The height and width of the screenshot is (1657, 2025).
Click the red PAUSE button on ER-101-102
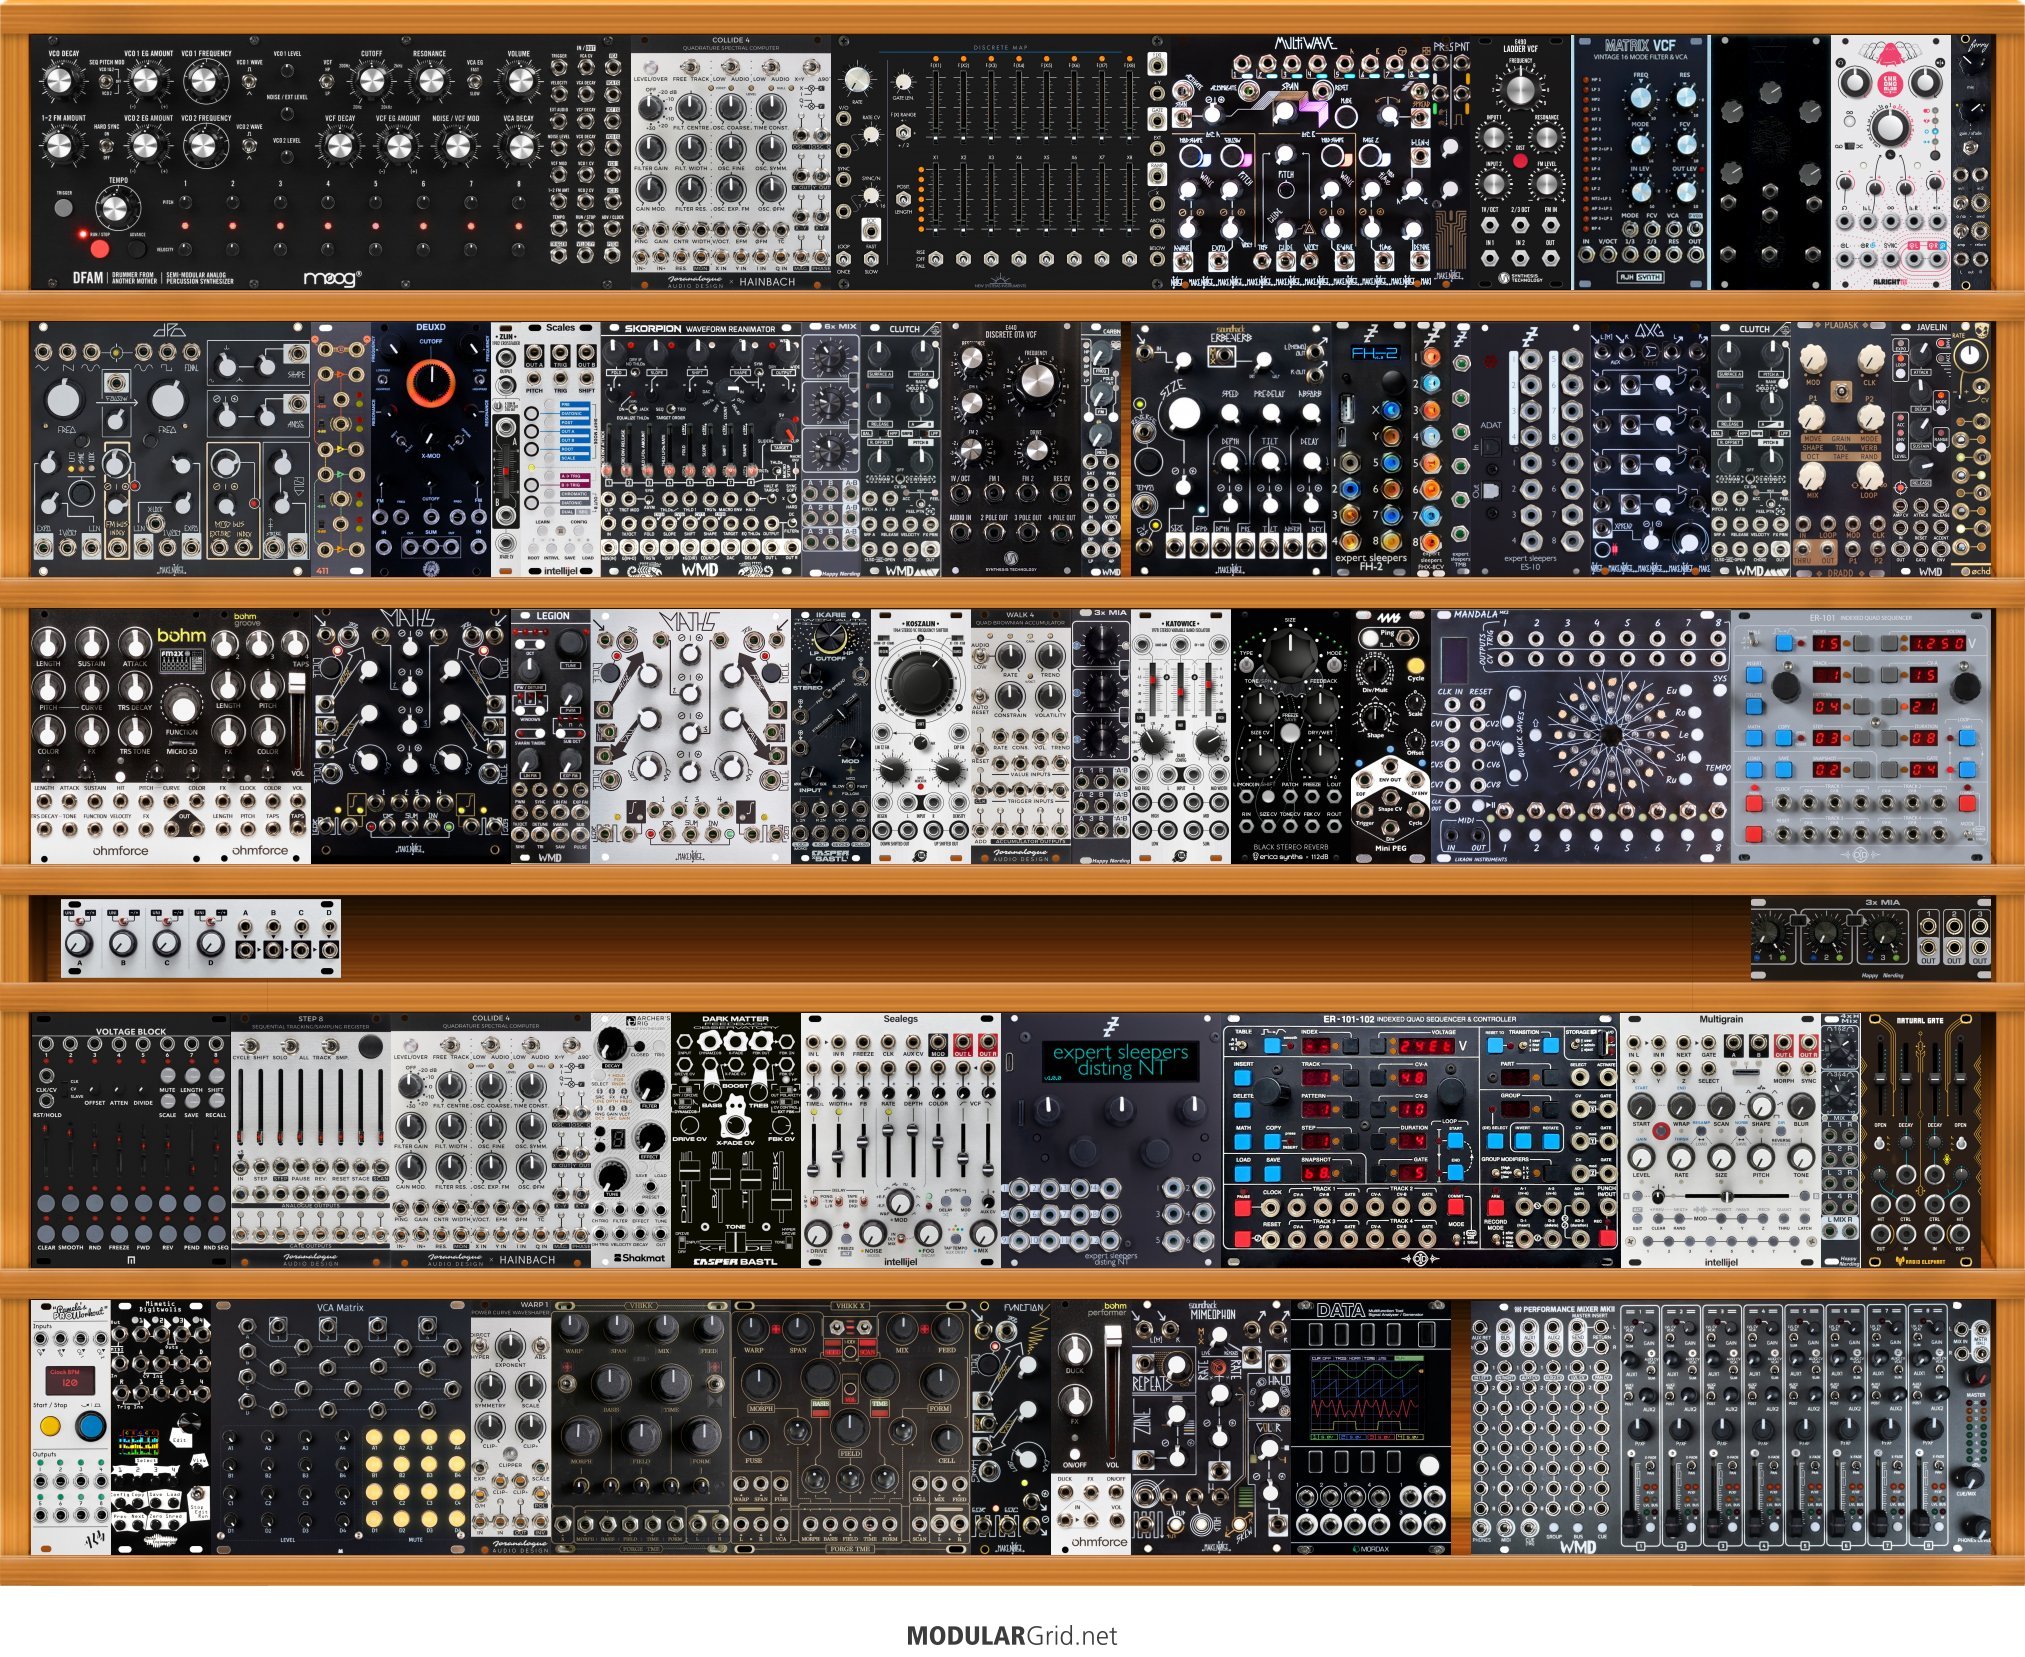tap(1244, 1208)
